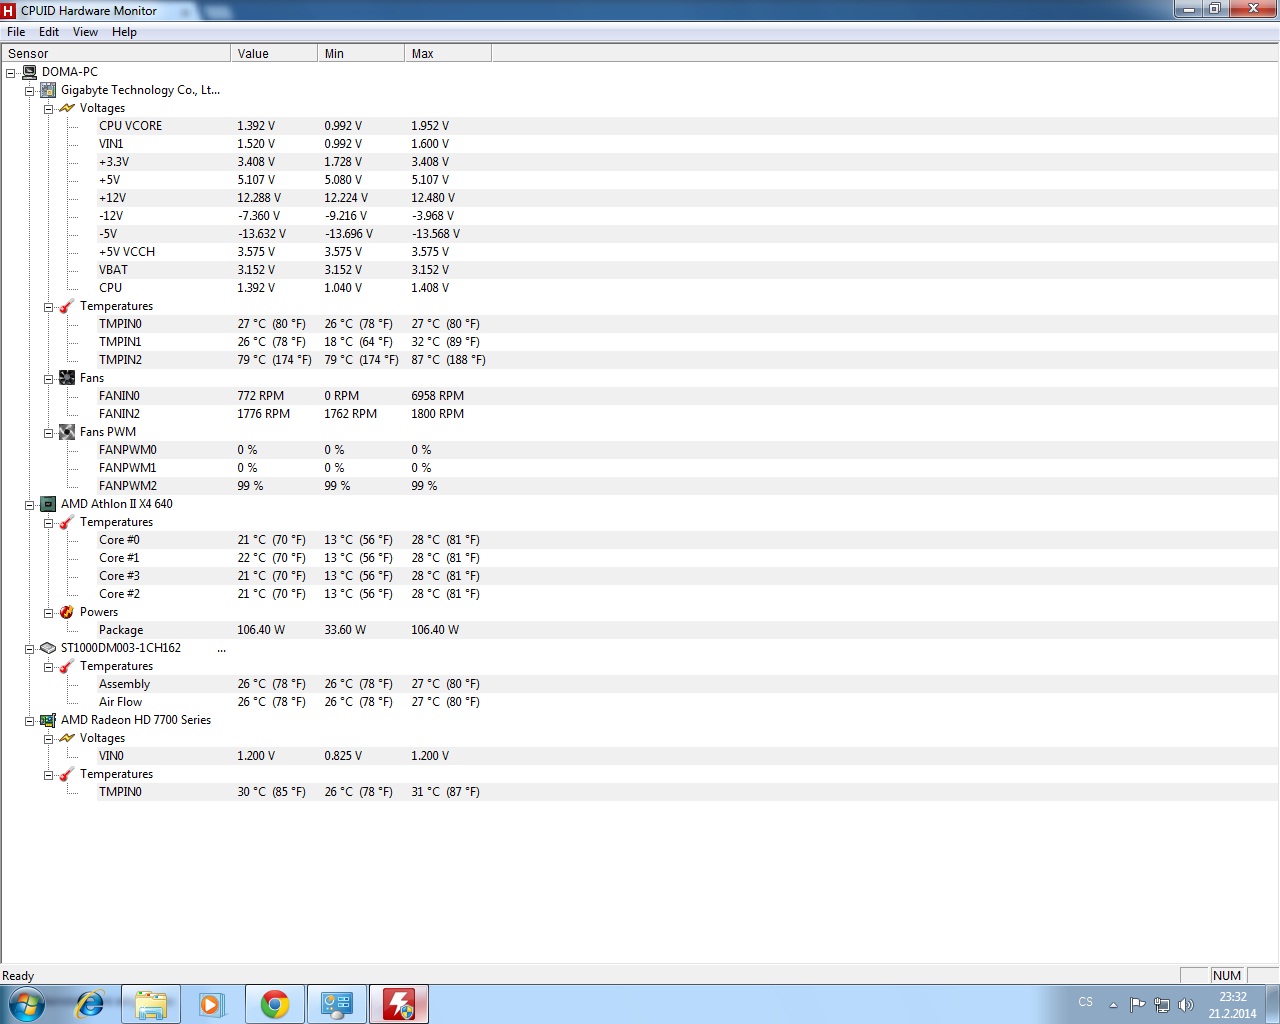The image size is (1280, 1024).
Task: Open the Windows Start menu
Action: coord(25,1004)
